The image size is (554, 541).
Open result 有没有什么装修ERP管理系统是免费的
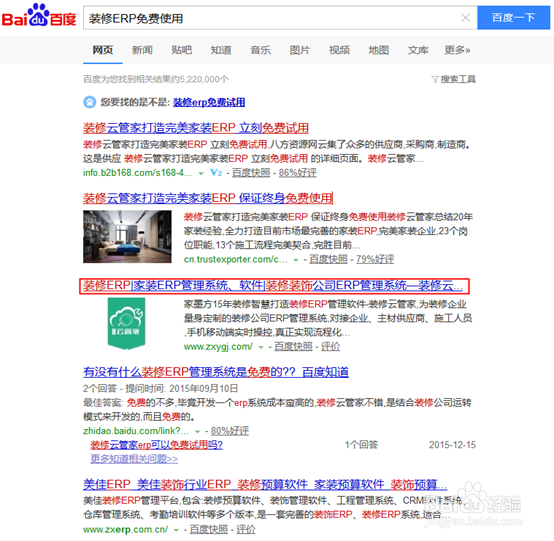click(216, 372)
